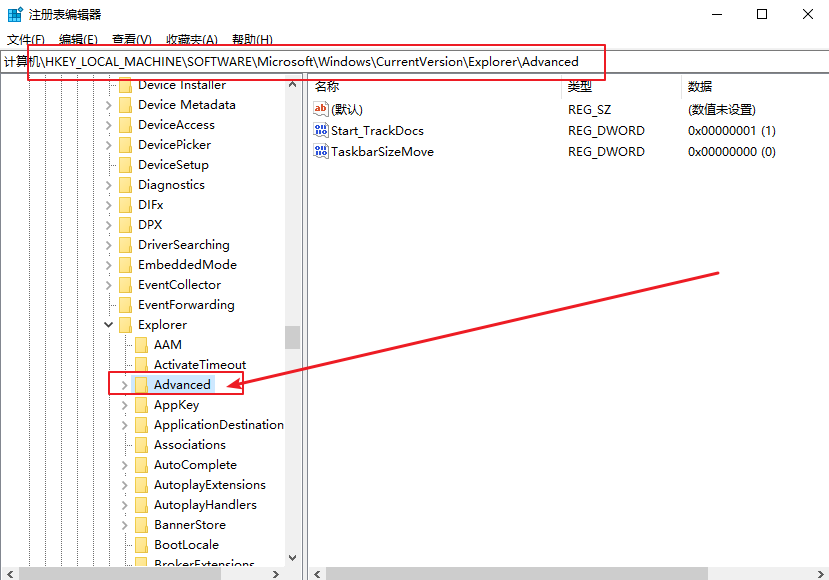829x580 pixels.
Task: Click the TaskbarSizeMove DWORD value icon
Action: point(321,152)
